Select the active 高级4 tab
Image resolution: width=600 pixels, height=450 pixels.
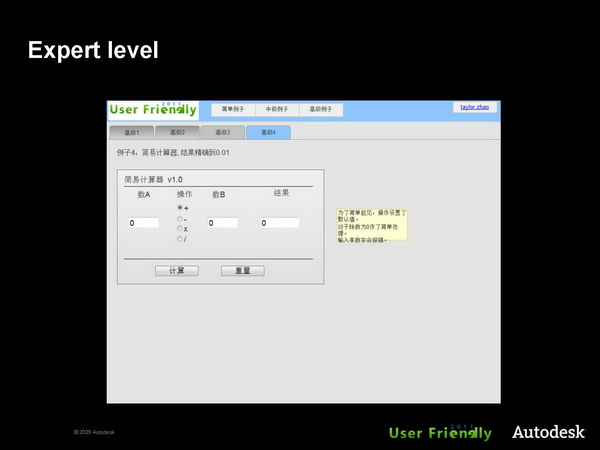[268, 132]
